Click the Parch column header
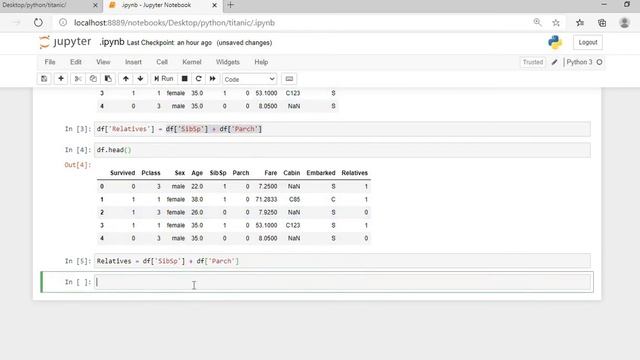Screen dimensions: 640x360 tap(241, 173)
